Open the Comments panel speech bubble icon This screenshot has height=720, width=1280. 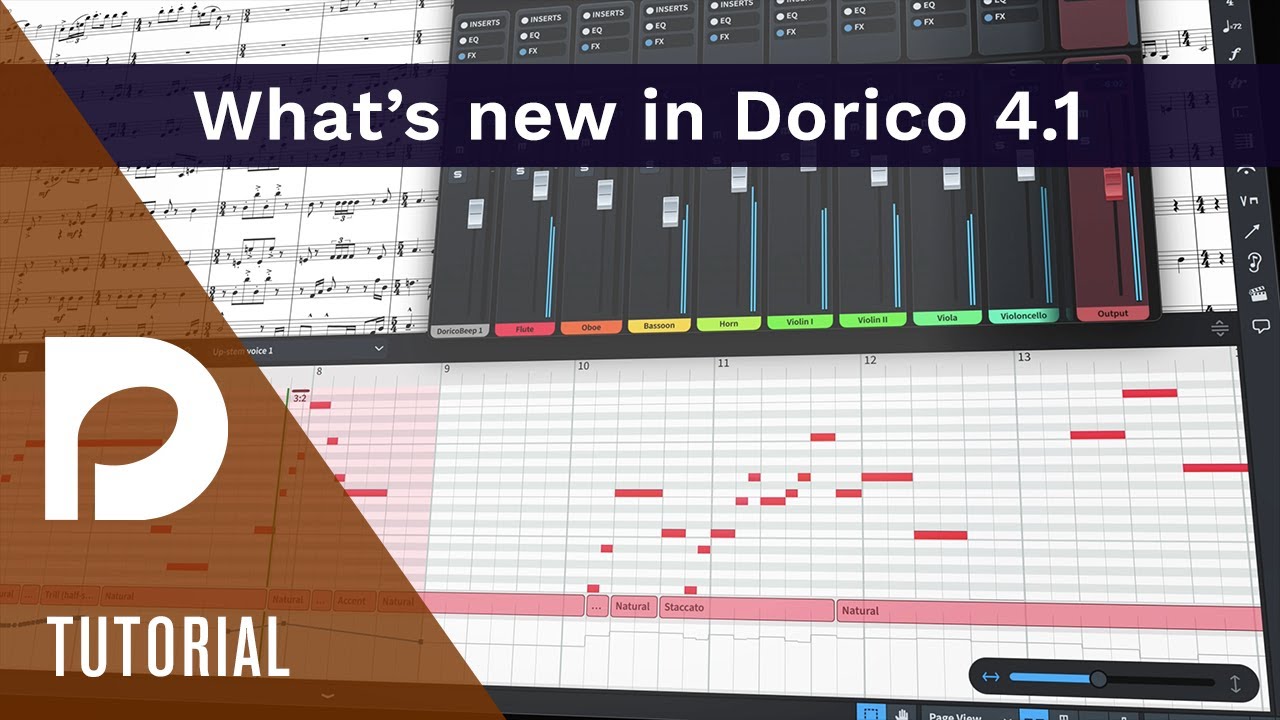[x=1260, y=326]
